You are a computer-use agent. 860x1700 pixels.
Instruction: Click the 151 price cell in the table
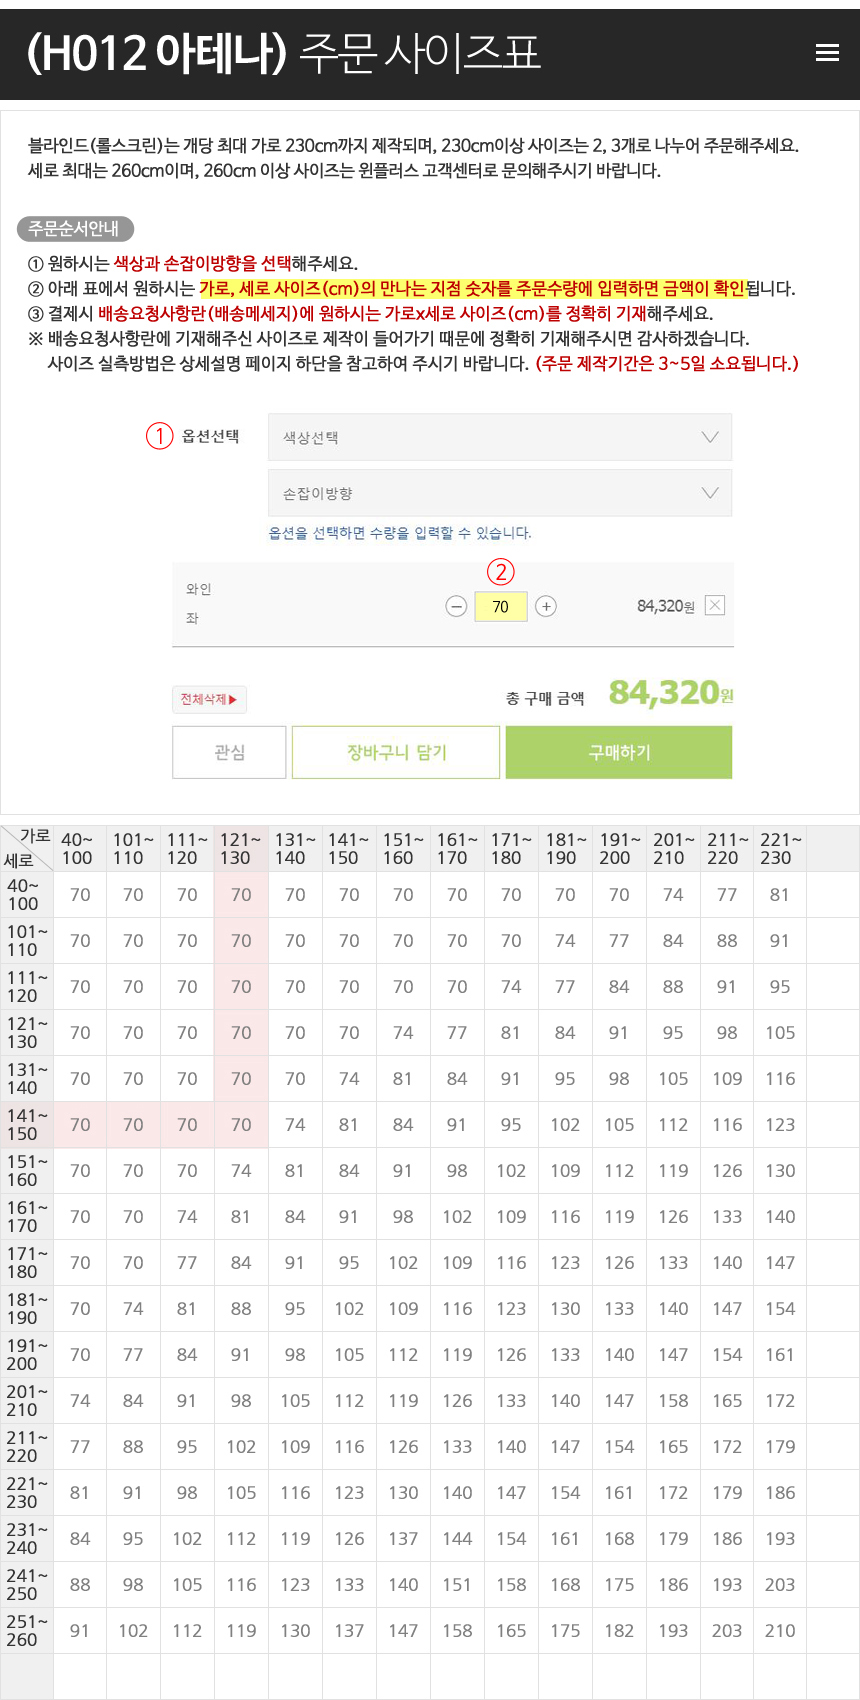(457, 1585)
